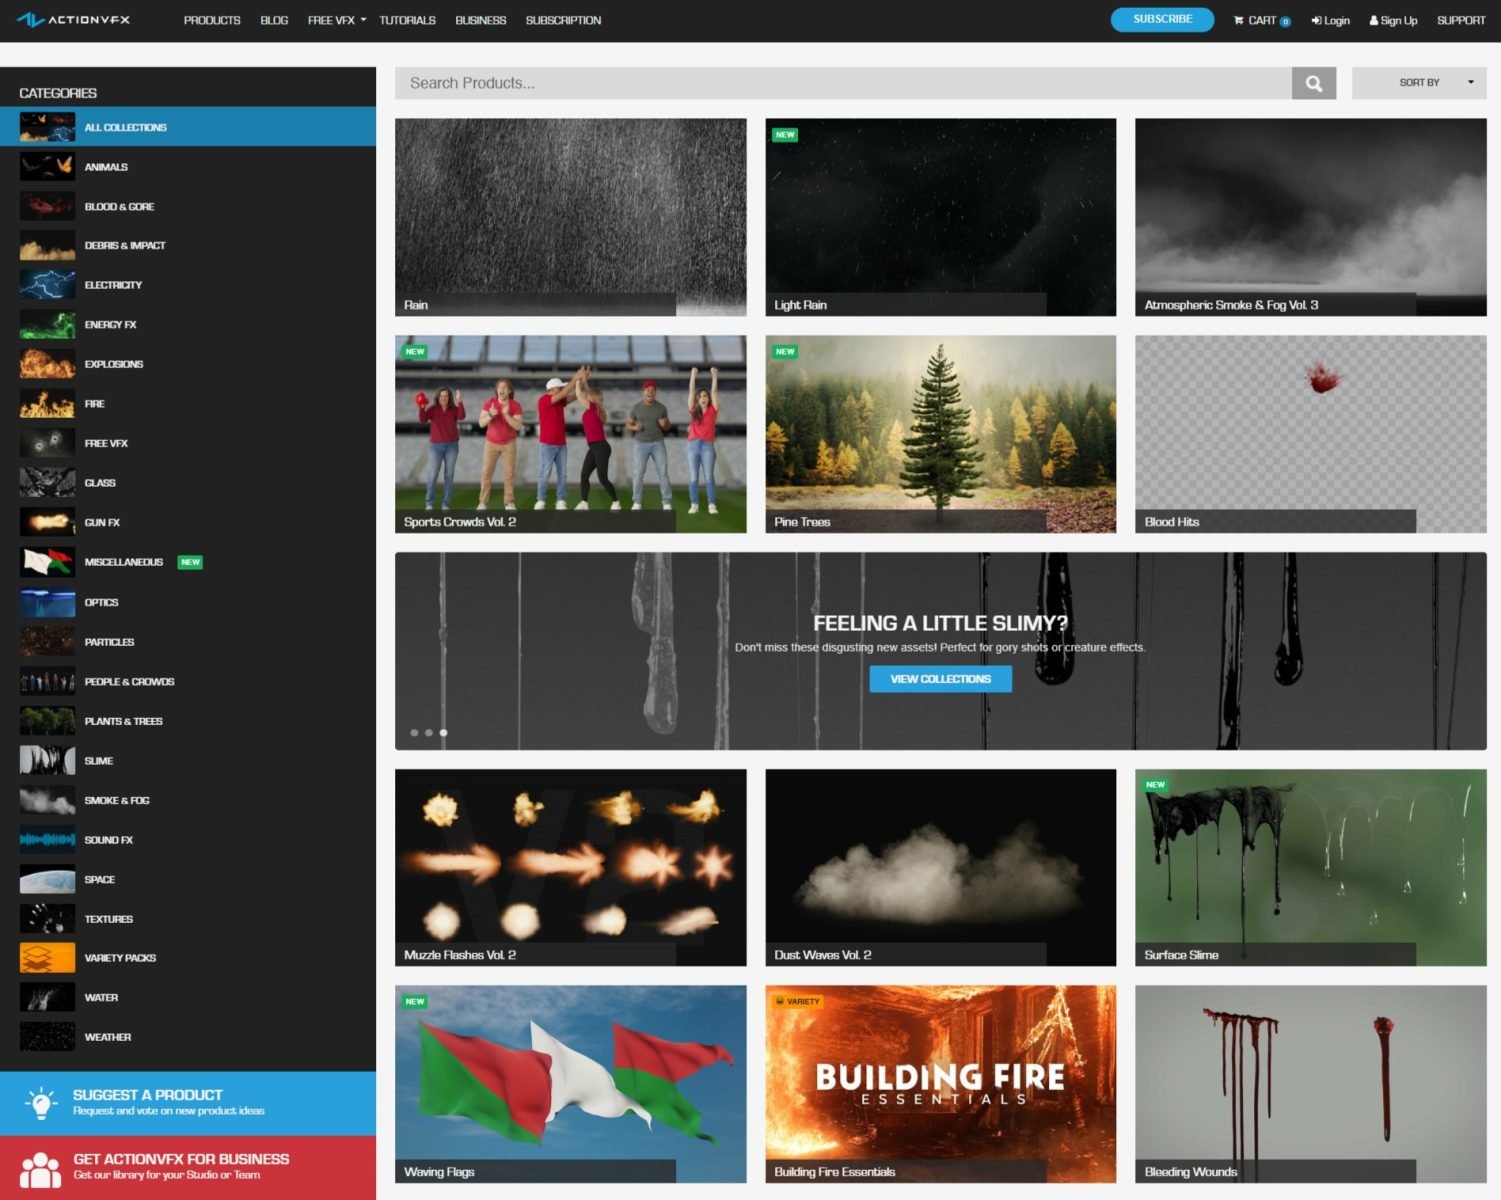Click the Suggest a Product lightbulb icon

[x=41, y=1101]
